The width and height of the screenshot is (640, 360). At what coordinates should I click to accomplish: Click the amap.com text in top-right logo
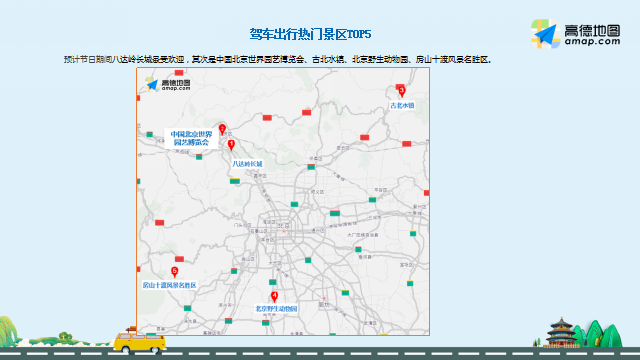[592, 41]
